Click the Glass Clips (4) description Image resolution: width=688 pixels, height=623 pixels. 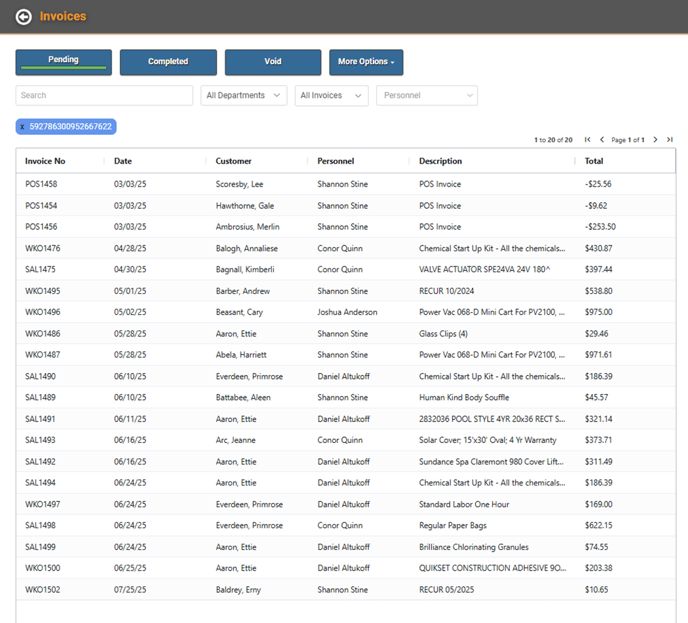[443, 333]
